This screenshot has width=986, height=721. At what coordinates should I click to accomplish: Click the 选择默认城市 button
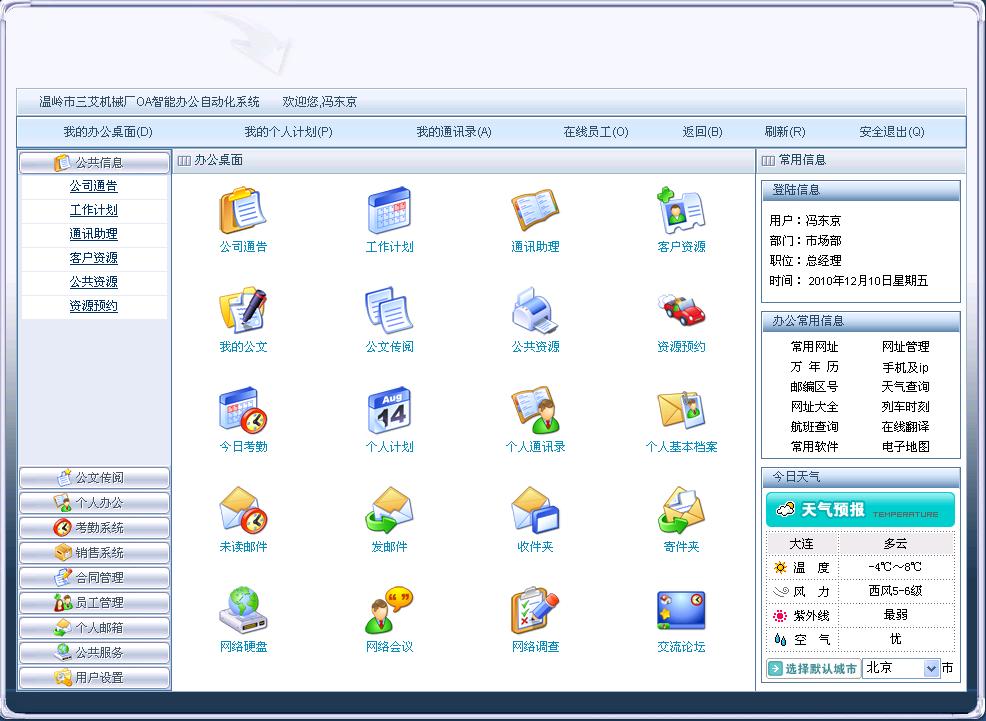813,668
